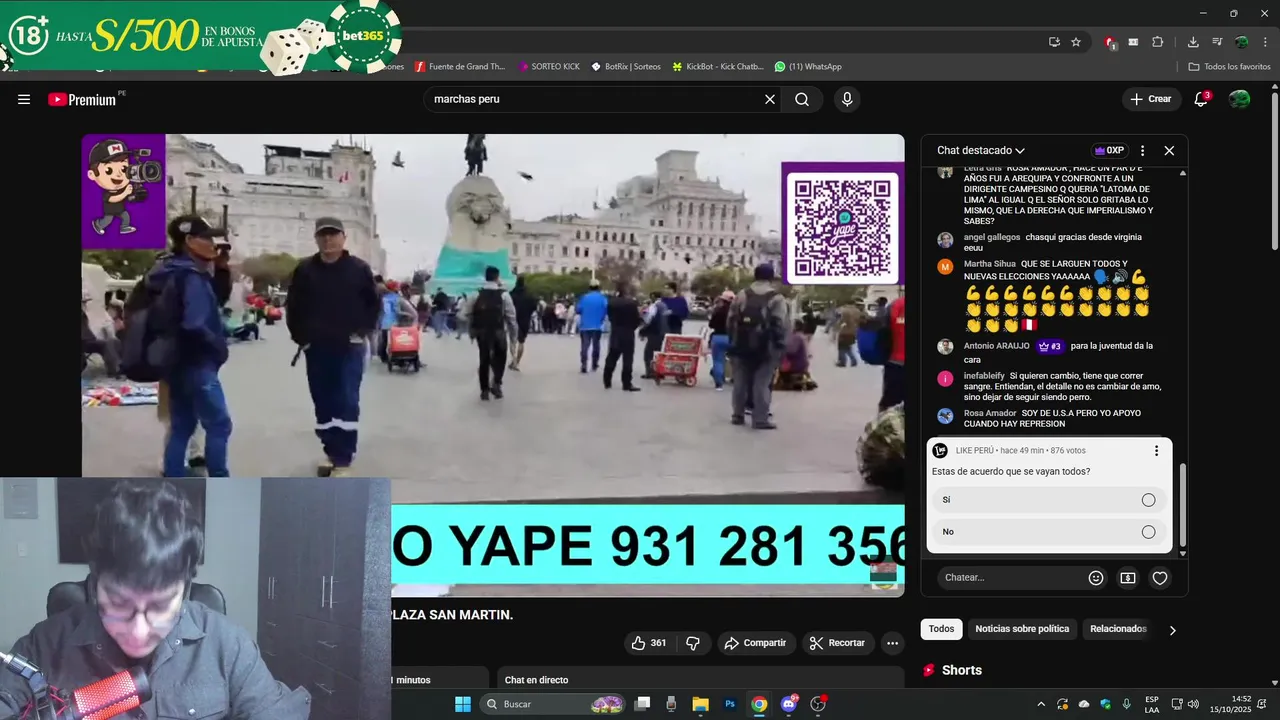This screenshot has width=1280, height=720.
Task: Open Chrome media controls icon
Action: pos(1217,42)
